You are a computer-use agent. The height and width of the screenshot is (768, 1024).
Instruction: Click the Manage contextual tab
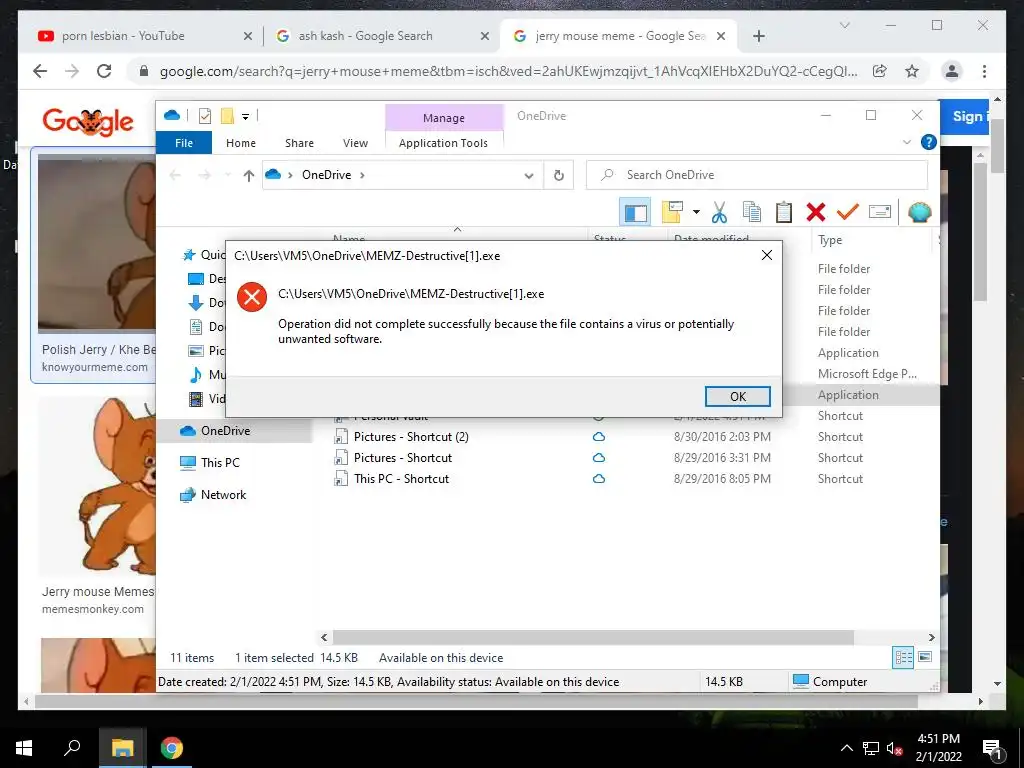point(444,118)
